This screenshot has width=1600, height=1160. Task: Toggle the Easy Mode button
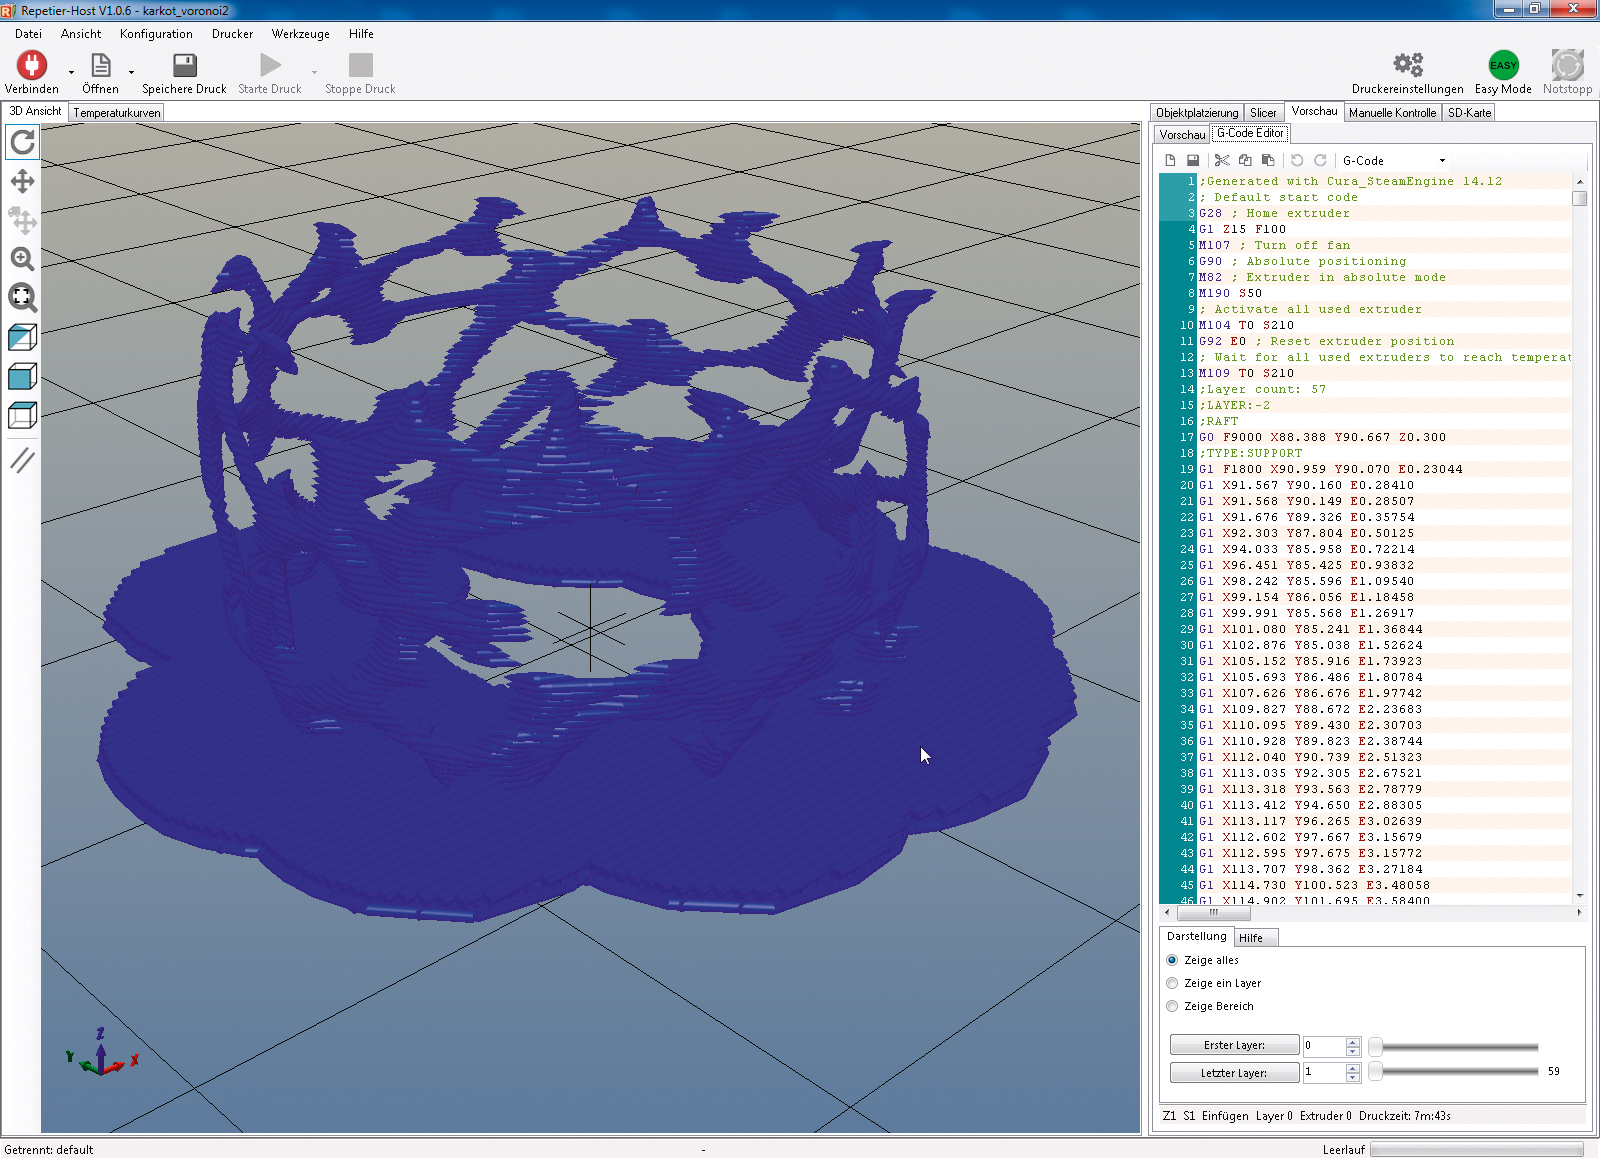coord(1503,66)
